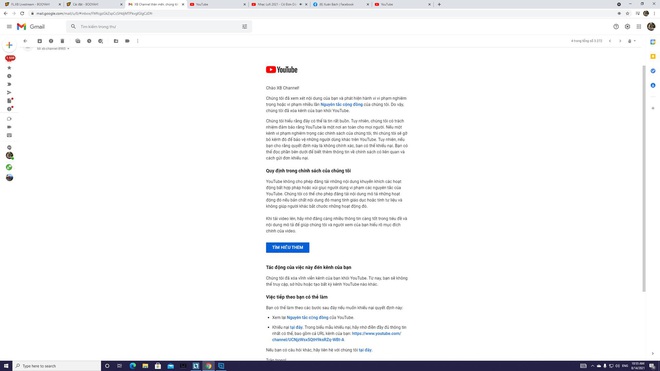Open Drafts in the sidebar

point(9,101)
